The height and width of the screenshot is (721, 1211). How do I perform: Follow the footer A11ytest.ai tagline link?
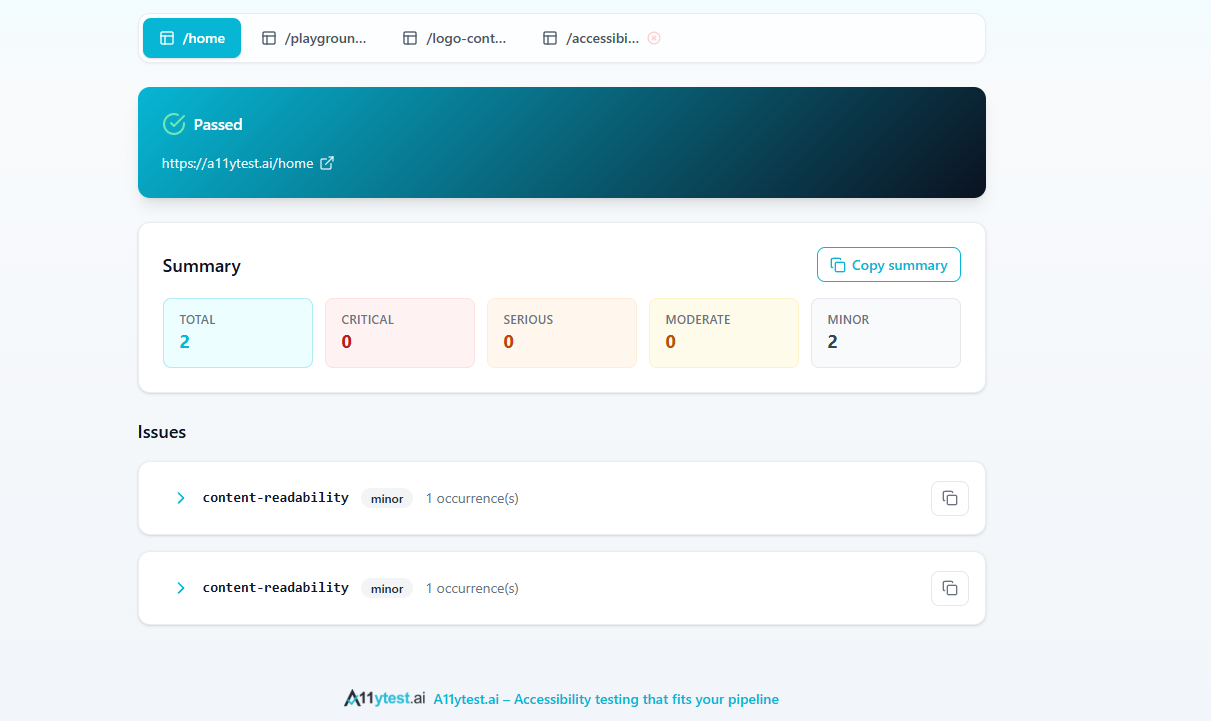(x=606, y=699)
